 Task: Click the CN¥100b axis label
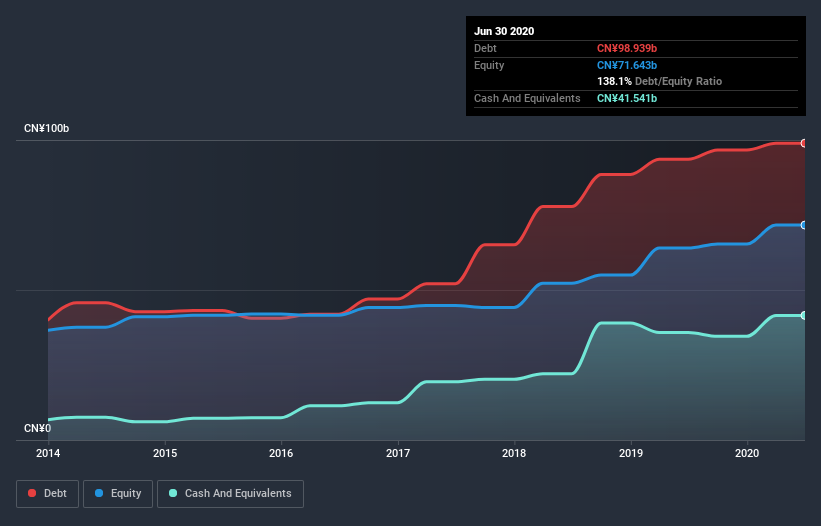pos(47,128)
